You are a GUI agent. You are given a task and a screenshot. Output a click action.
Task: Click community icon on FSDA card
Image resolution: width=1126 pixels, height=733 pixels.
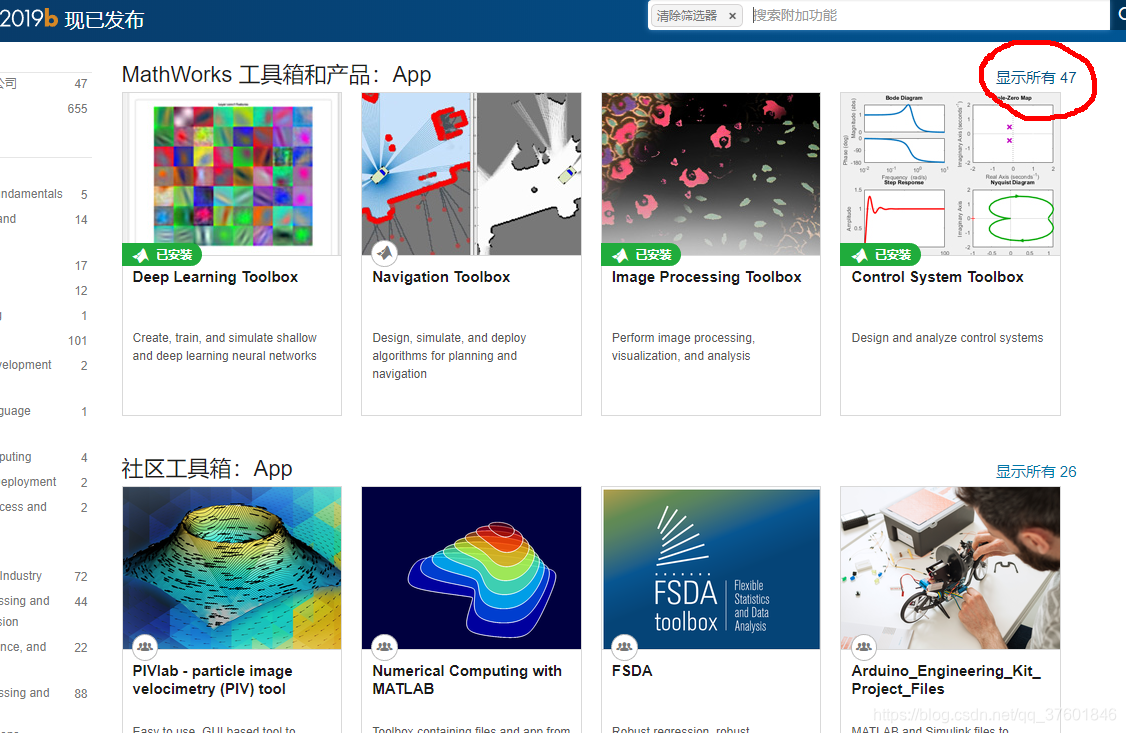[x=624, y=647]
